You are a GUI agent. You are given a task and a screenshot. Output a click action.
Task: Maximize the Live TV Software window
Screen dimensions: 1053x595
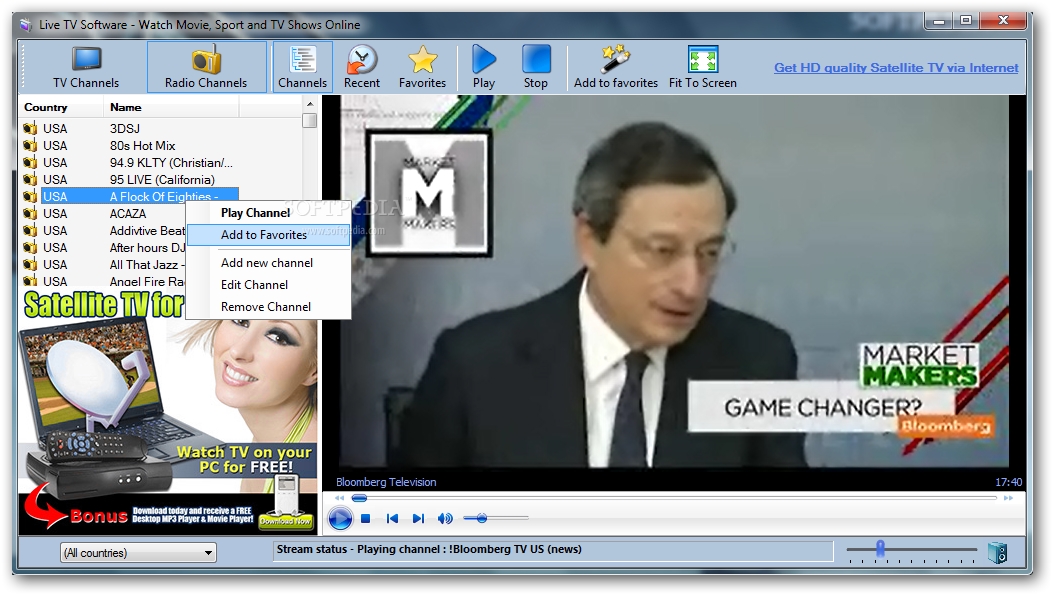coord(966,21)
